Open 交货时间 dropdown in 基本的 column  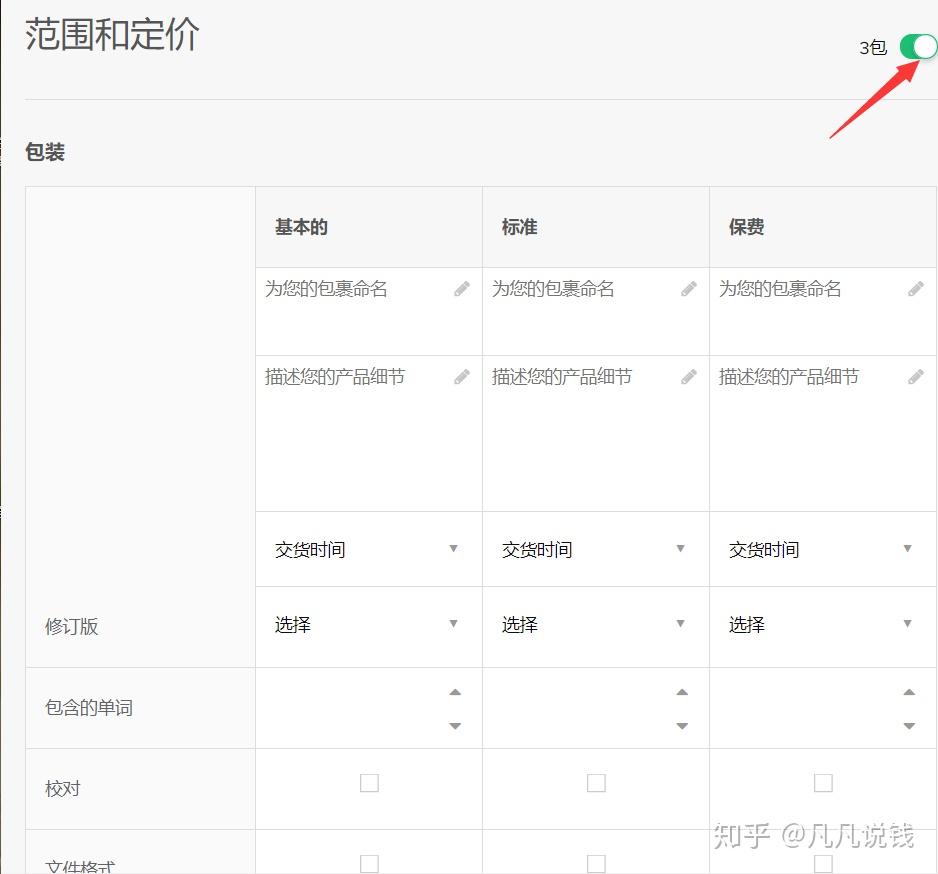tap(368, 549)
